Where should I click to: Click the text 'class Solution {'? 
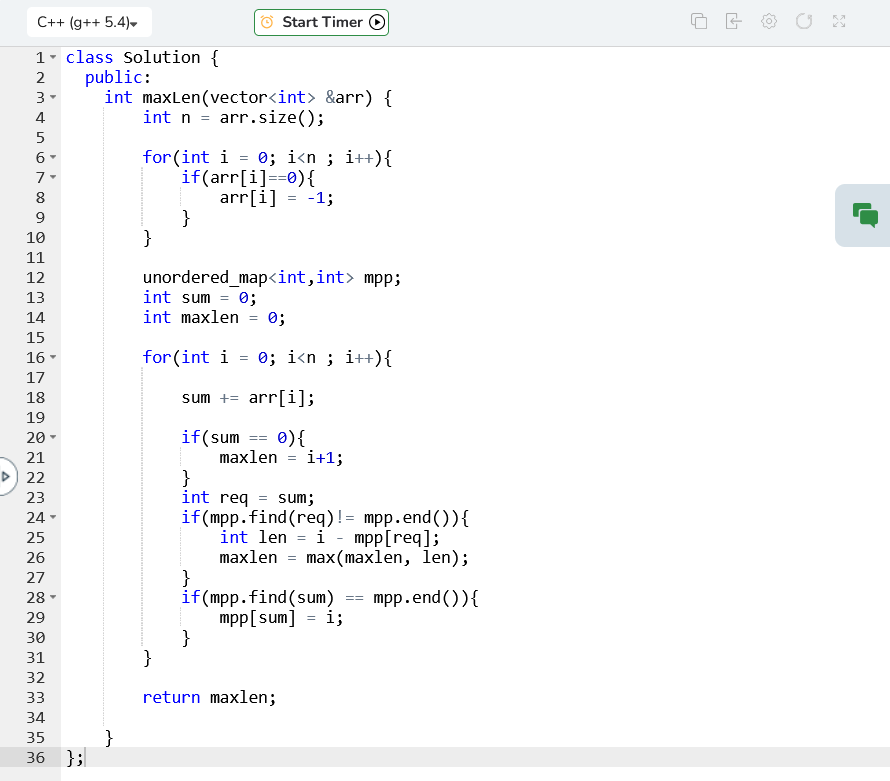142,57
